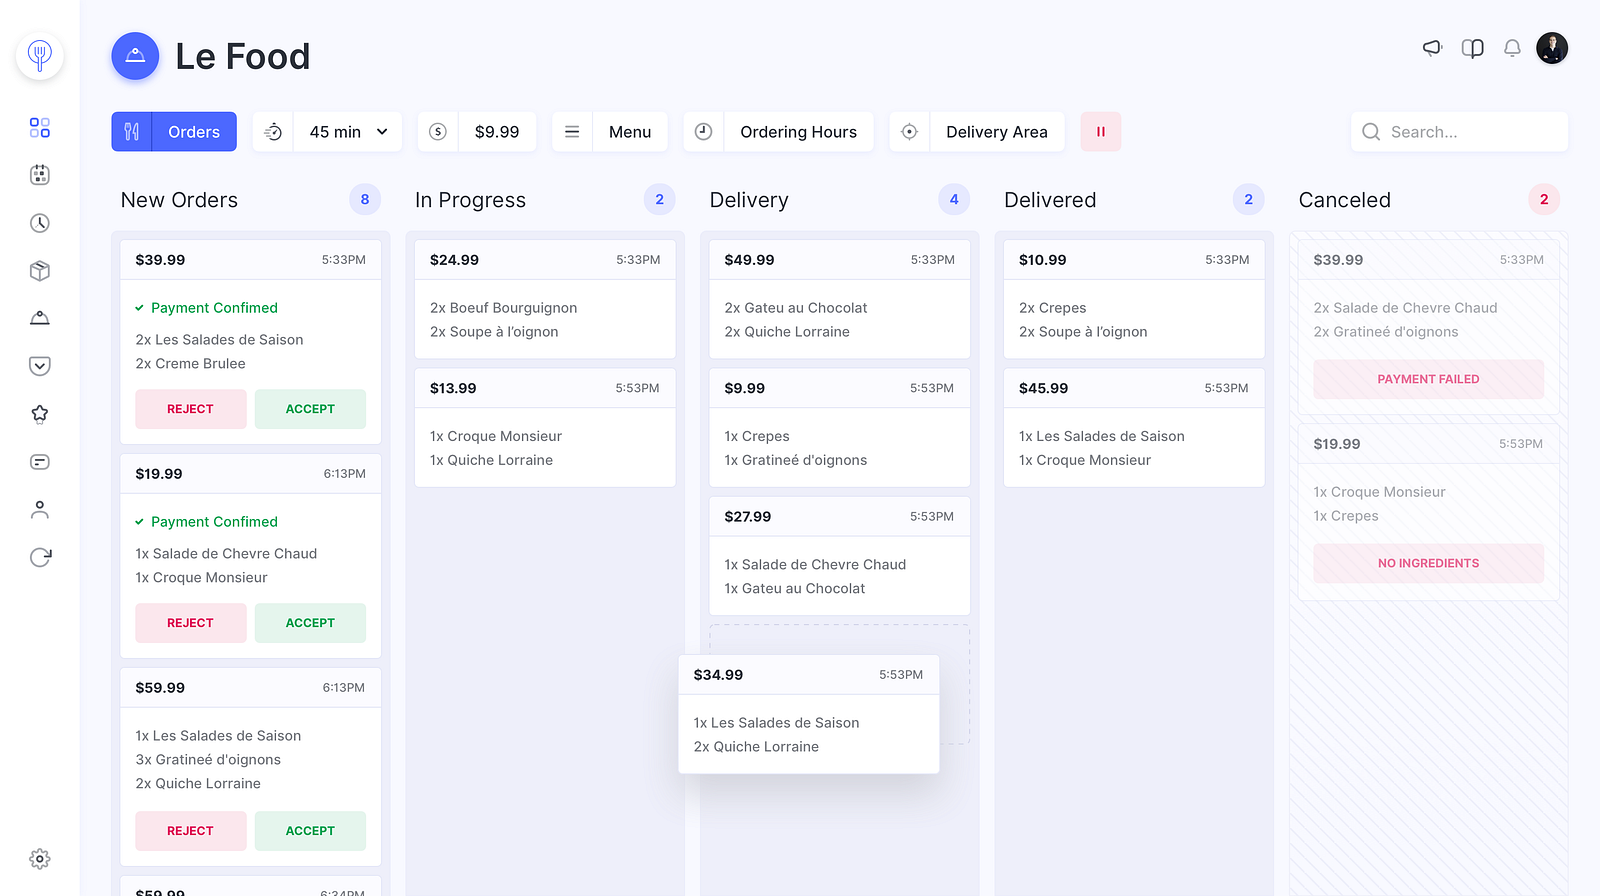The width and height of the screenshot is (1600, 896).
Task: Click the Delivered count badge
Action: point(1249,200)
